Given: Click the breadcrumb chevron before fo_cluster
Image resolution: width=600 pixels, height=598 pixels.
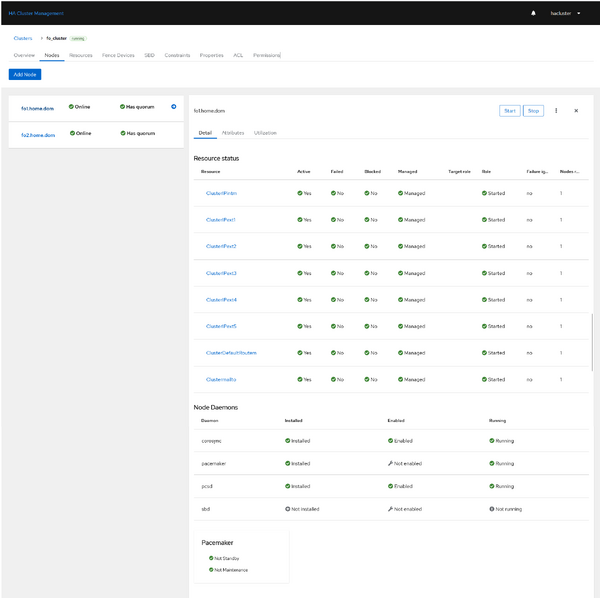Looking at the screenshot, I should click(42, 38).
